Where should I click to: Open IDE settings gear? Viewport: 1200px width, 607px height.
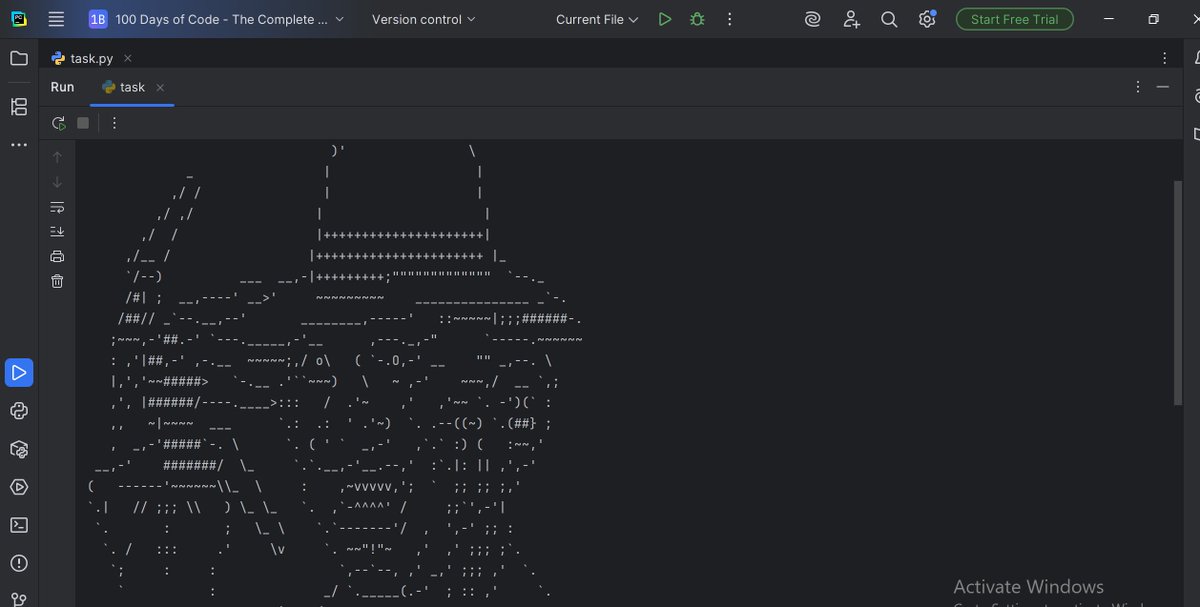click(x=927, y=19)
